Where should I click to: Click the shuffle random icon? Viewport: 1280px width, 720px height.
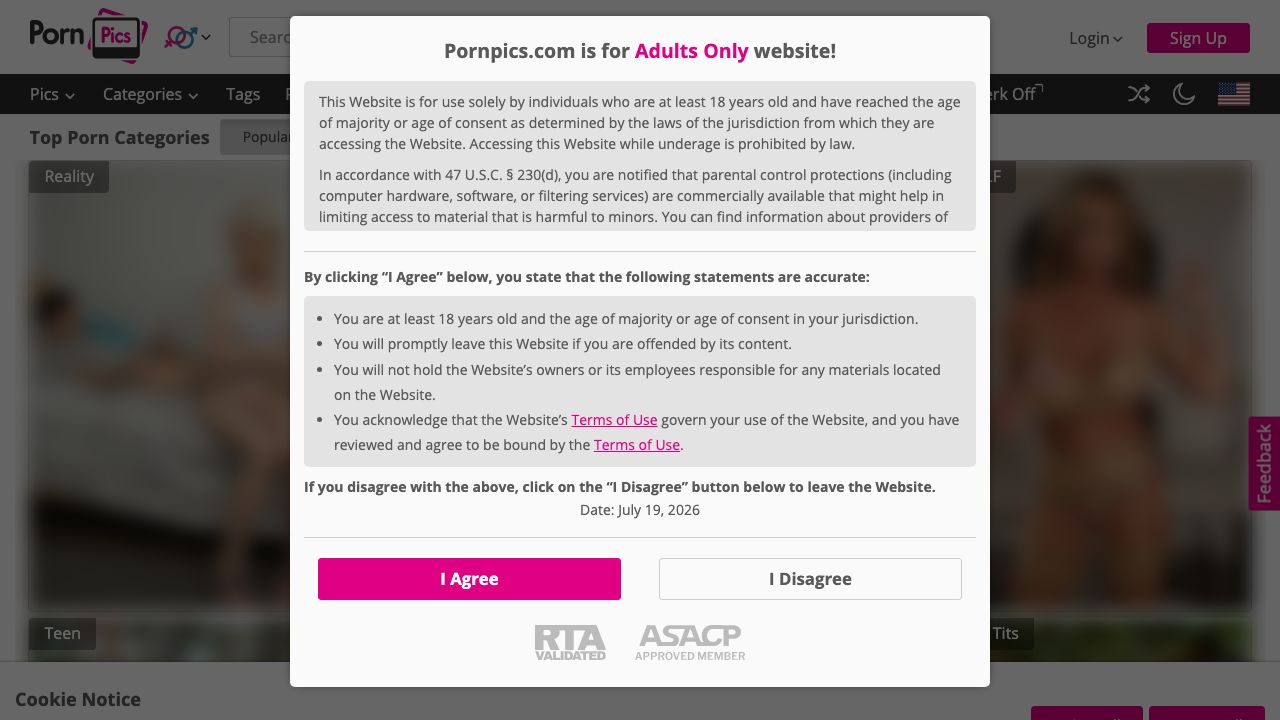click(x=1139, y=94)
